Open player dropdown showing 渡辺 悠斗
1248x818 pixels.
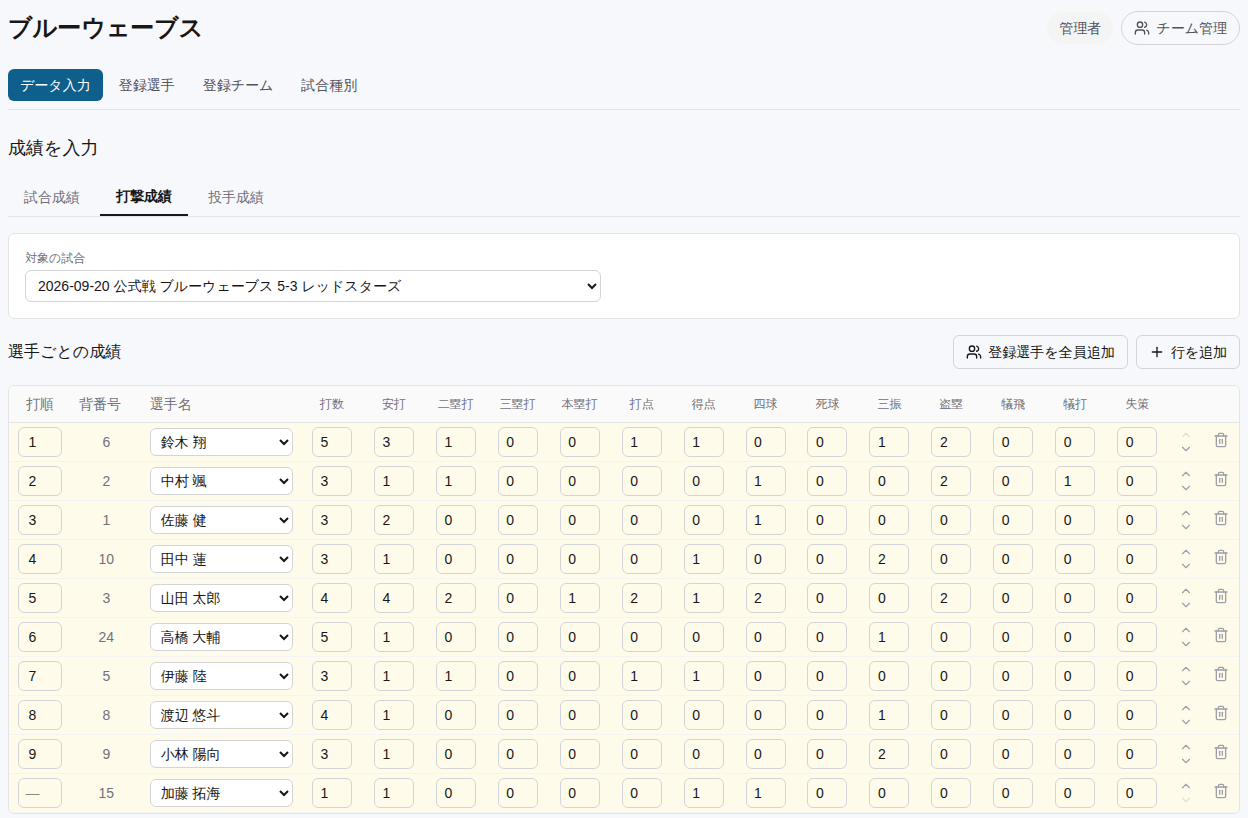point(221,715)
